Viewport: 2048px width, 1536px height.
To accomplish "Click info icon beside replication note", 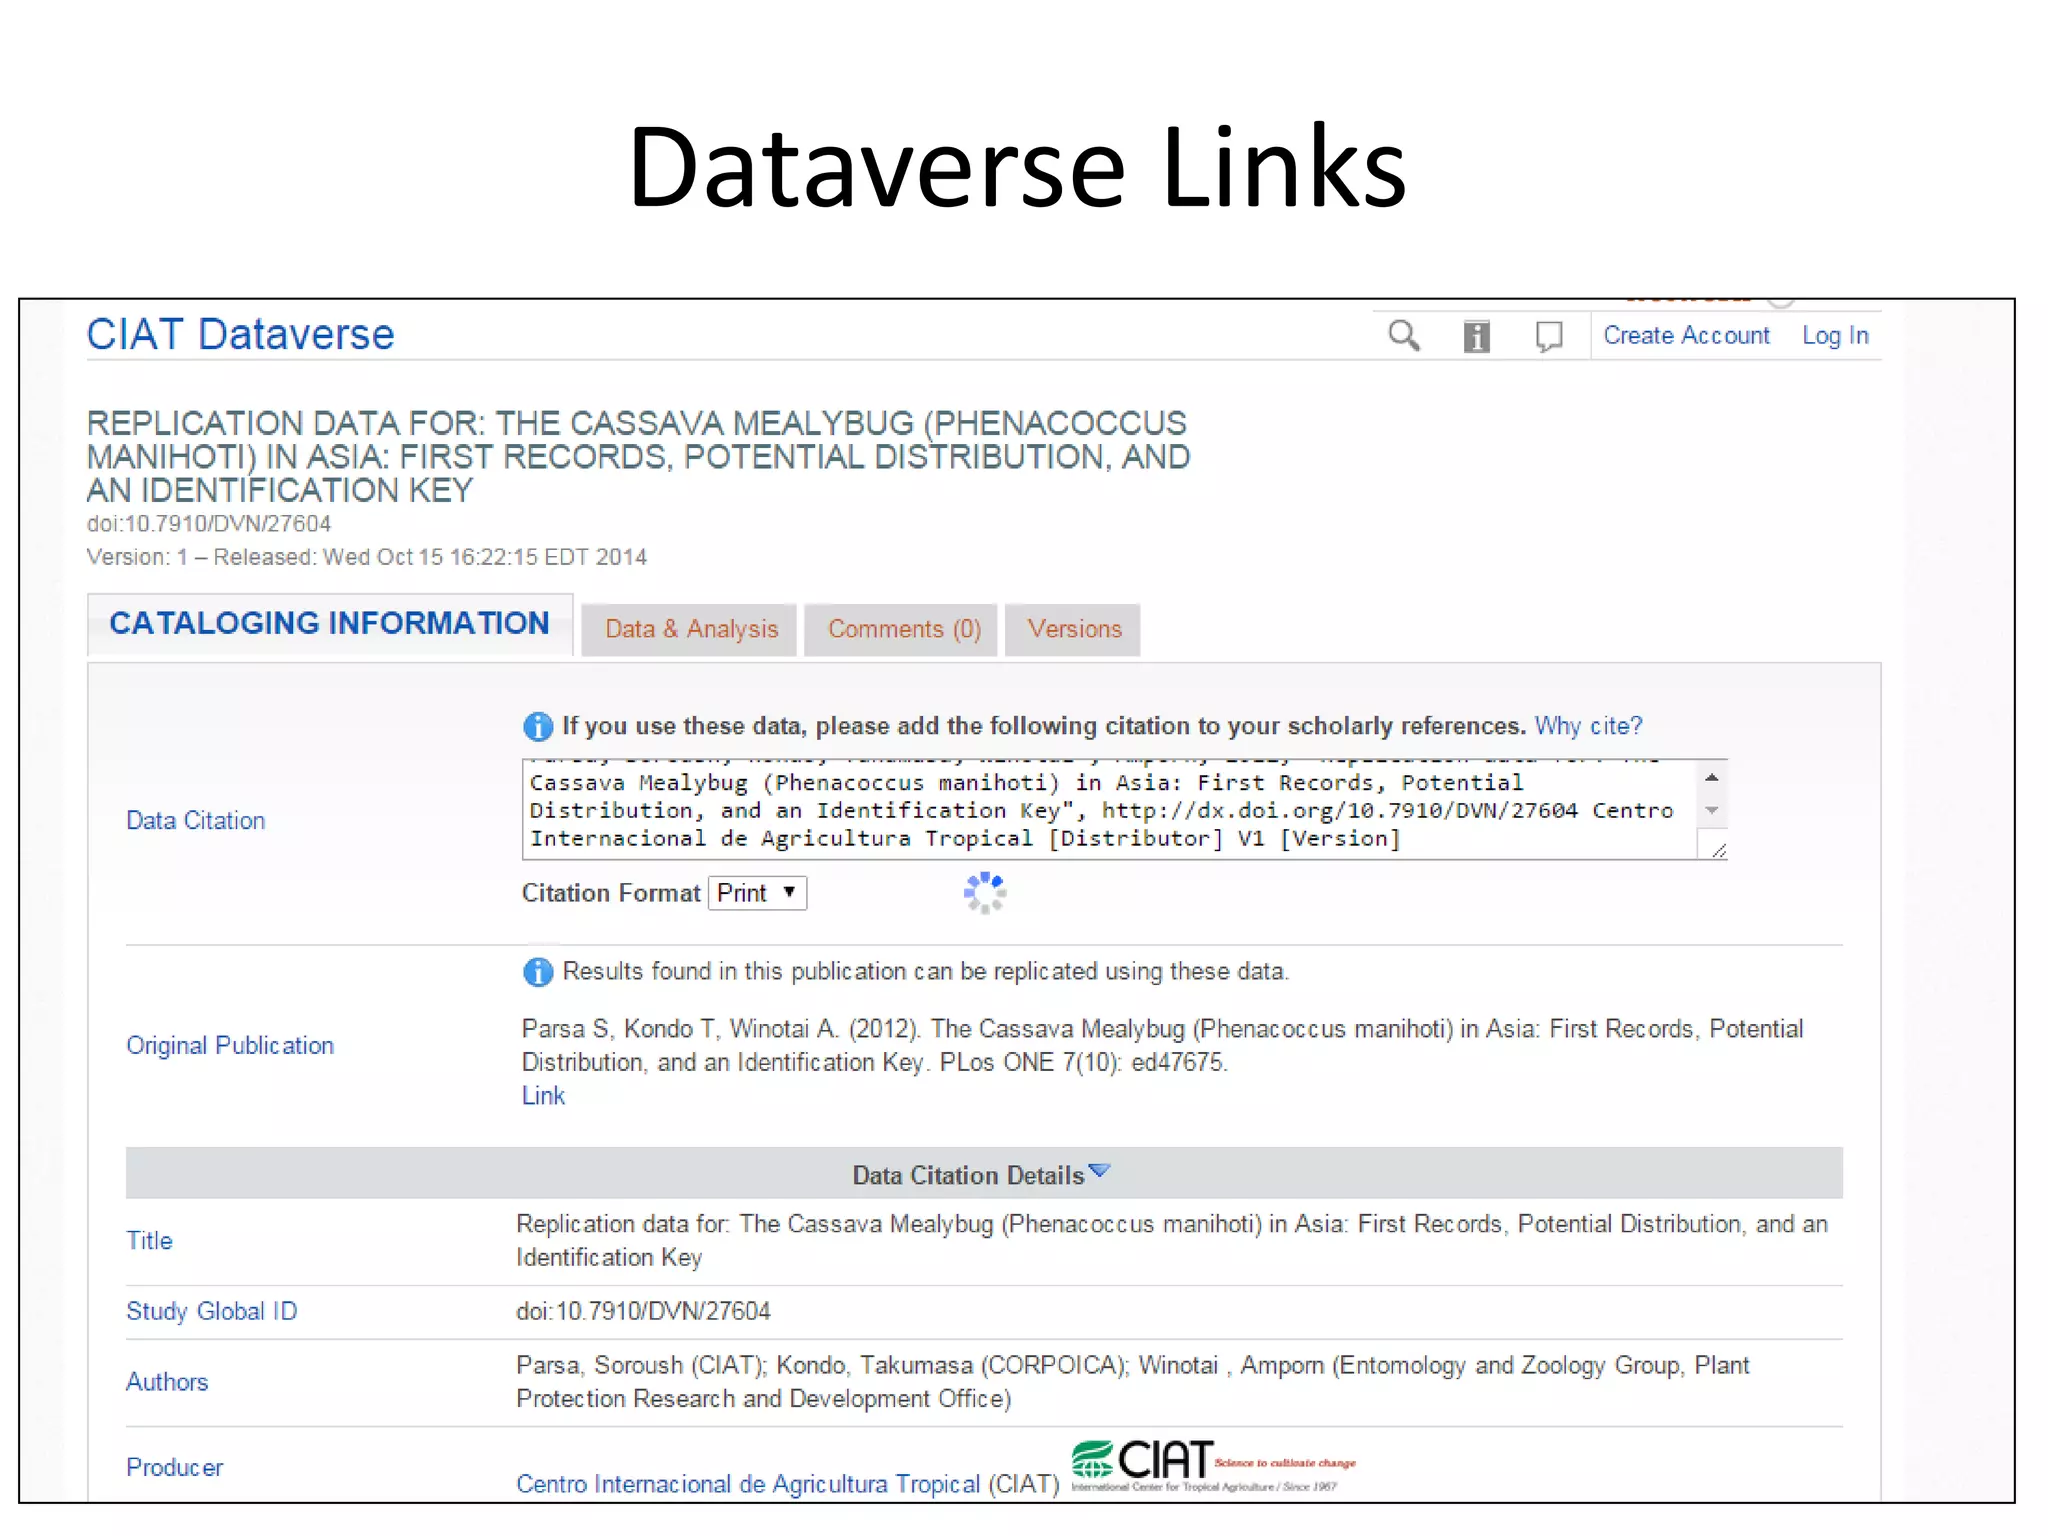I will [x=538, y=972].
